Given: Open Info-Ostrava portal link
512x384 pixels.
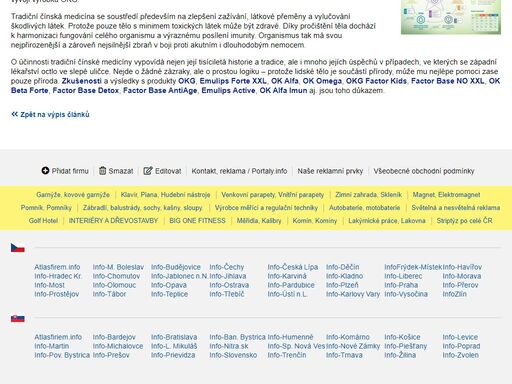Looking at the screenshot, I should click(229, 285).
